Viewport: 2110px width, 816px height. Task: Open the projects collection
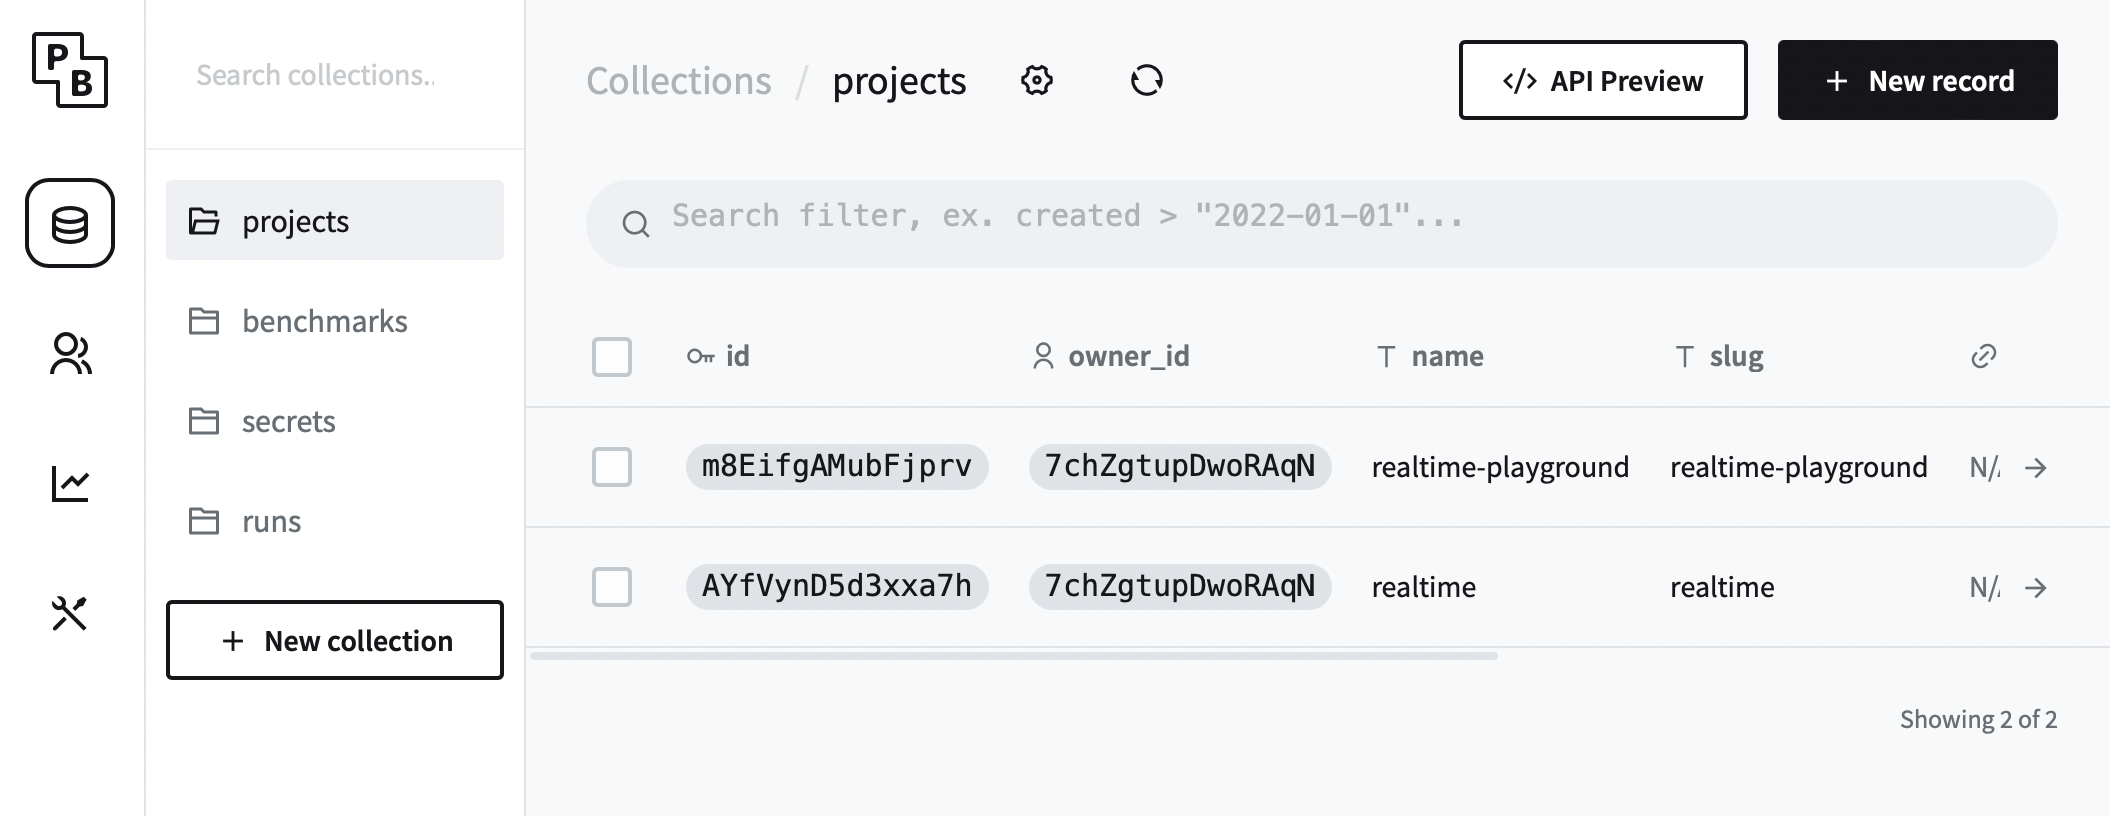coord(335,220)
